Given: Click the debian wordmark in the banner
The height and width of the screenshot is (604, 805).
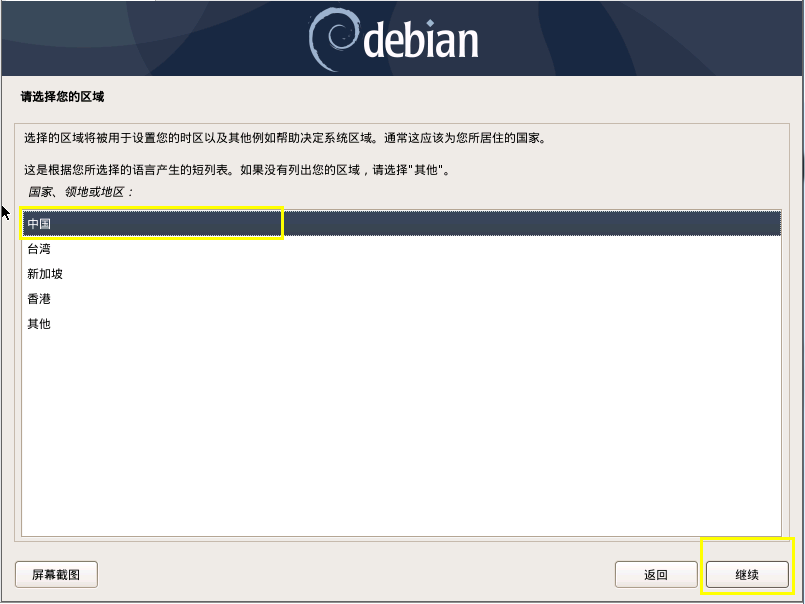Looking at the screenshot, I should coord(421,40).
